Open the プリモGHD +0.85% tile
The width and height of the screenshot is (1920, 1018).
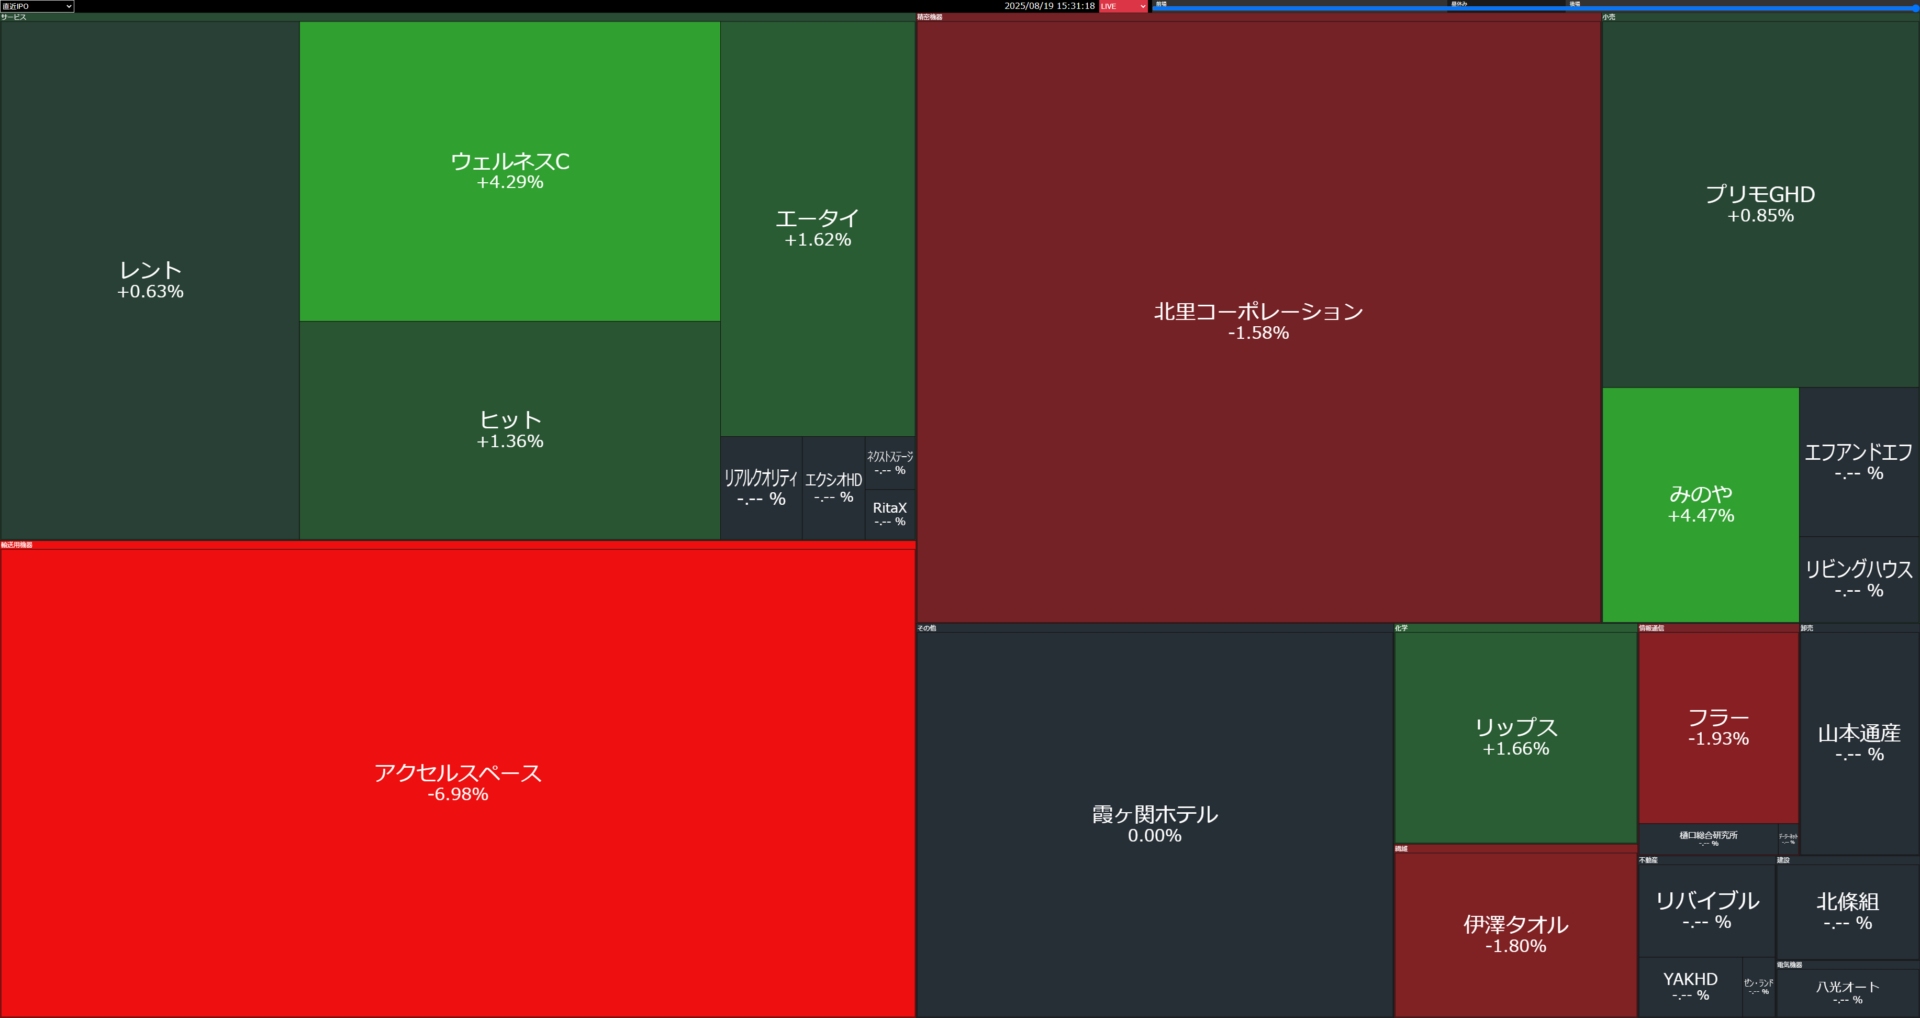tap(1760, 204)
